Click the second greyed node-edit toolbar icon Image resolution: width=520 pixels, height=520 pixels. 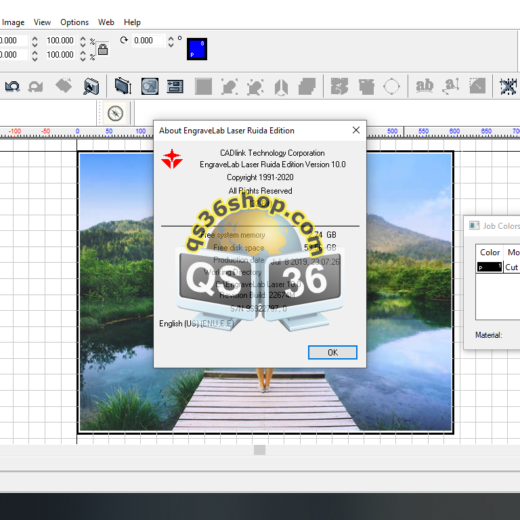(x=255, y=87)
